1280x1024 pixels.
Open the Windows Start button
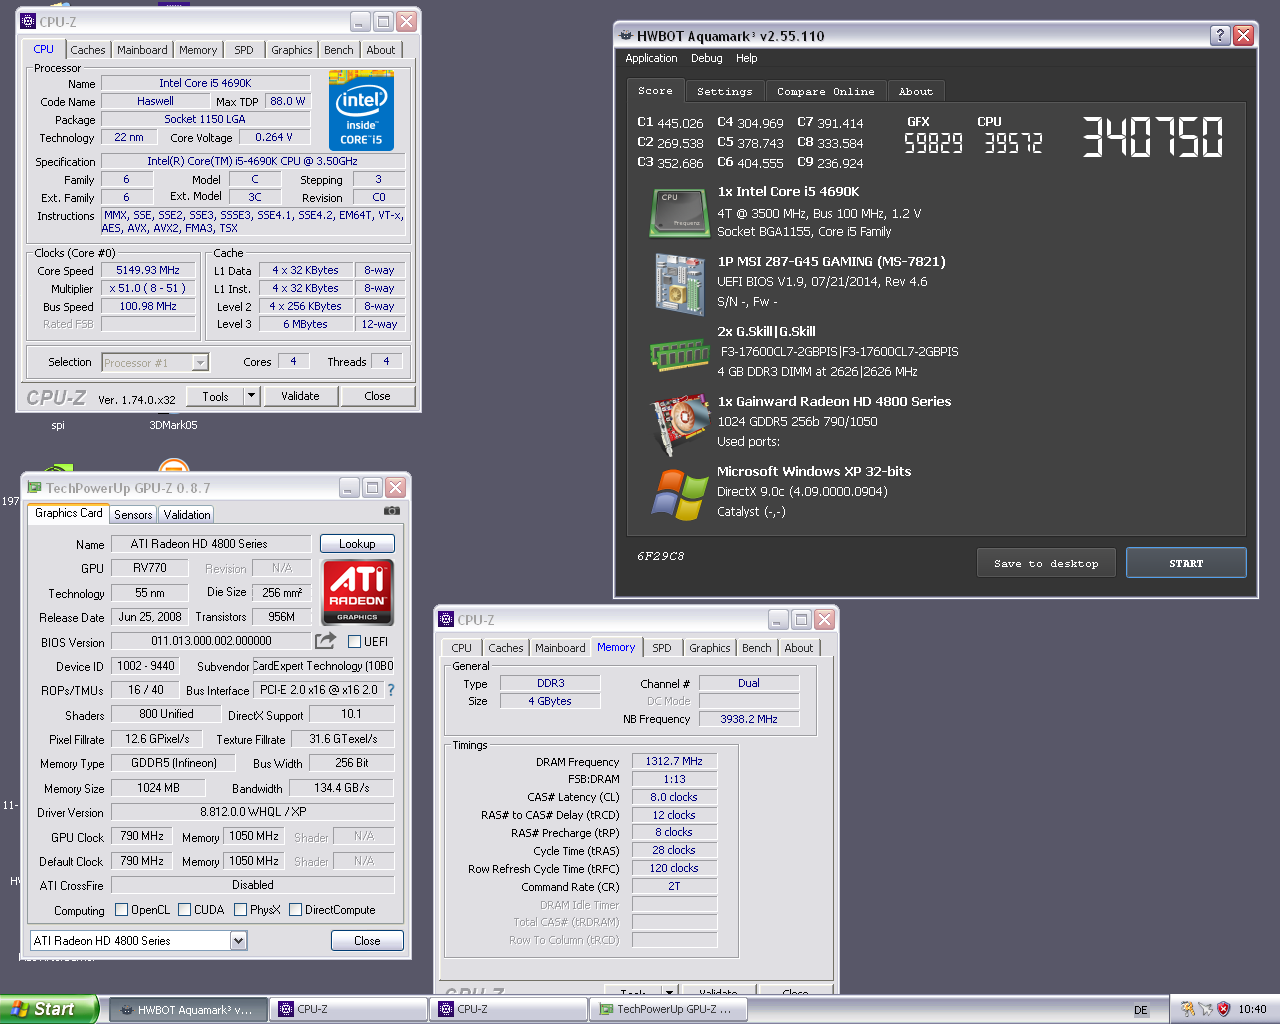(49, 1009)
